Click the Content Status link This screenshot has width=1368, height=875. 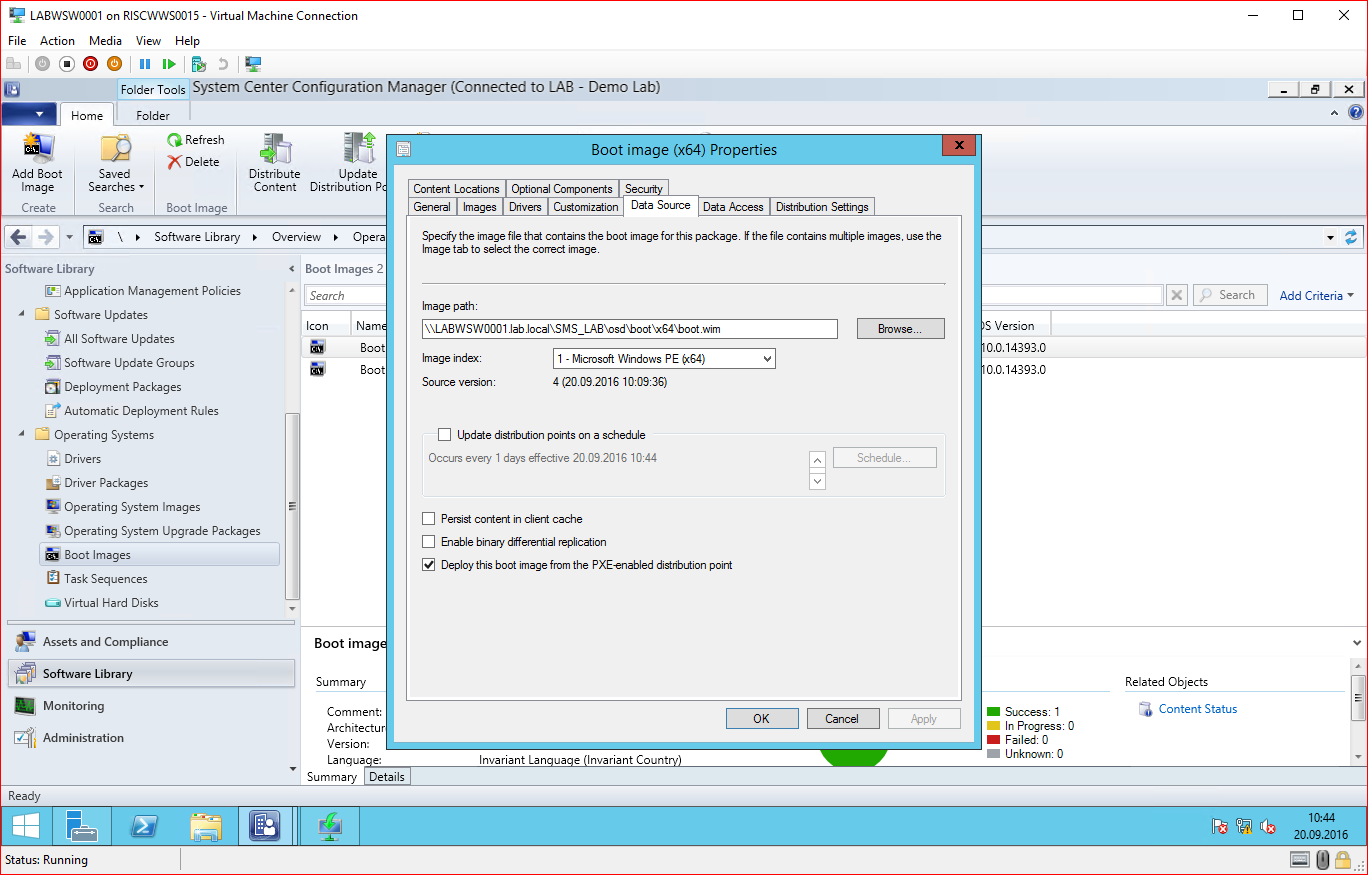[1198, 709]
